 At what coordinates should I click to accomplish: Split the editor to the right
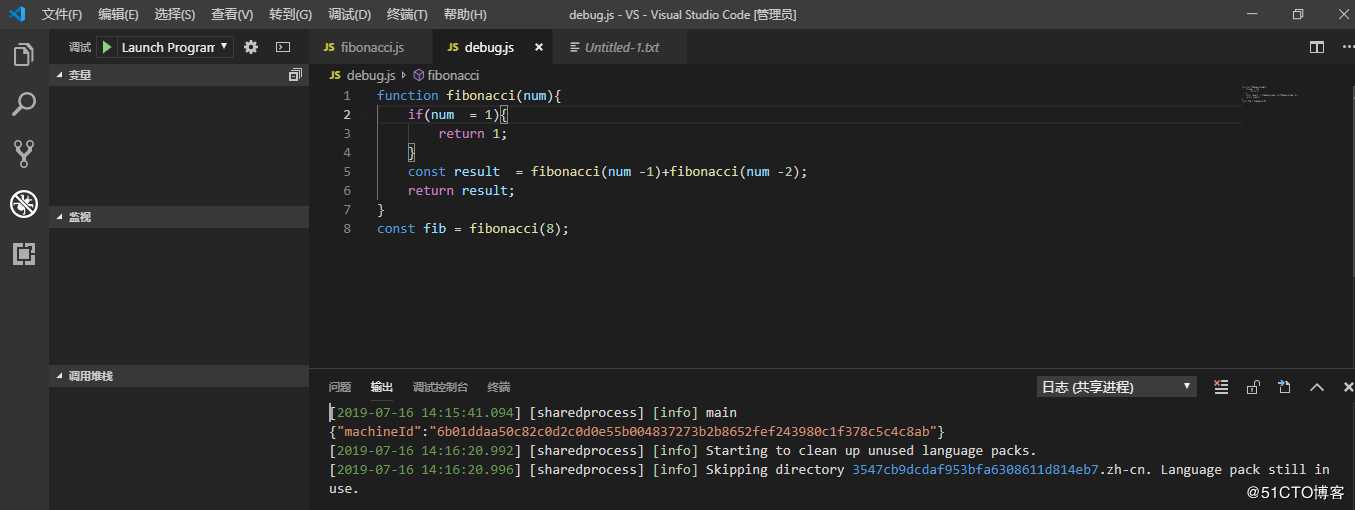pyautogui.click(x=1317, y=47)
